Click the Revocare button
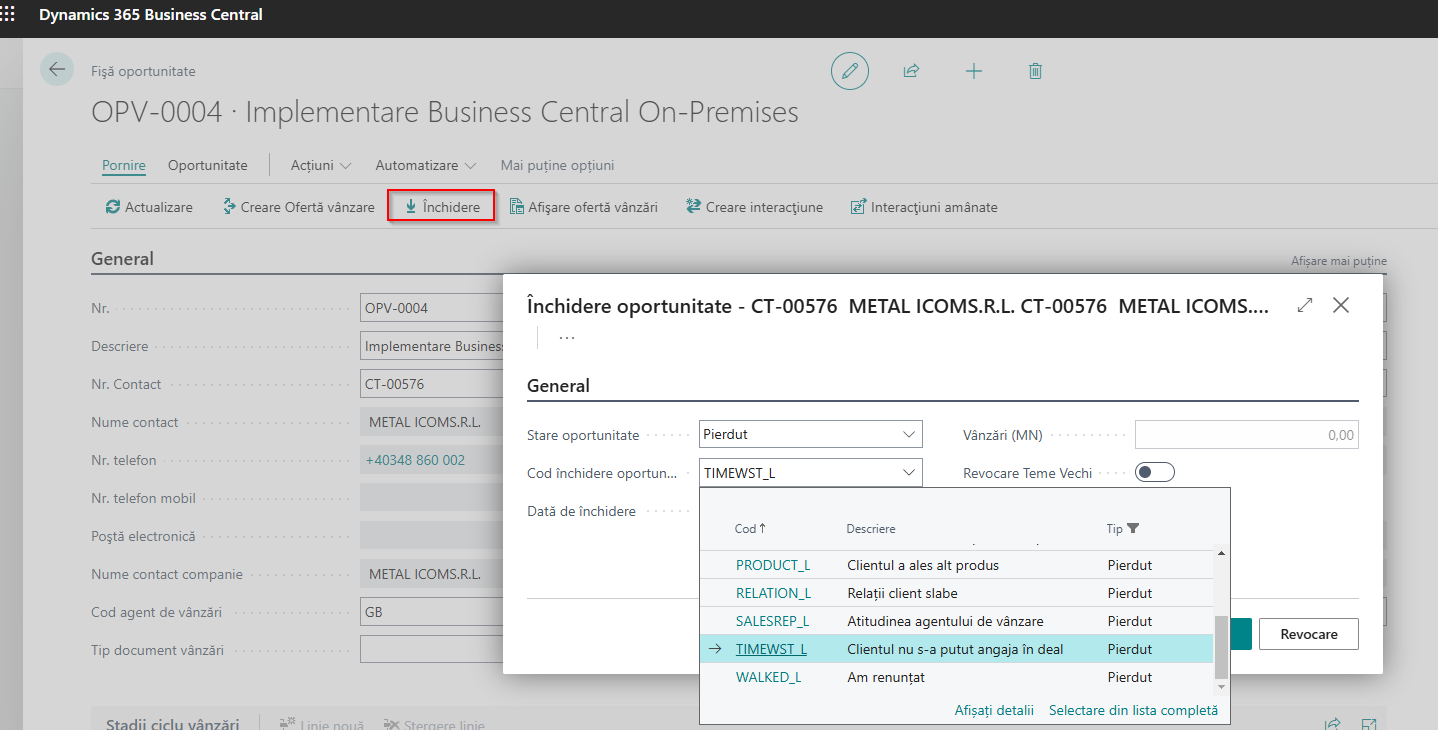The height and width of the screenshot is (730, 1438). pos(1309,634)
